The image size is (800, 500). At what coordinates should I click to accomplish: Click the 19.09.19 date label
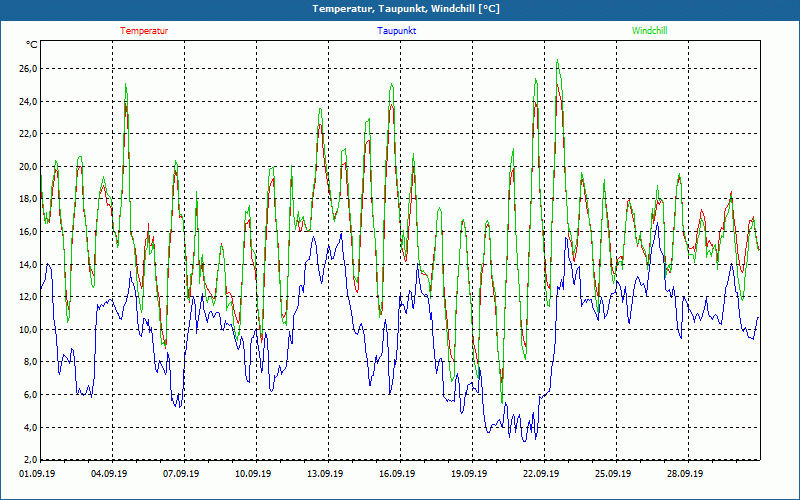click(x=469, y=473)
